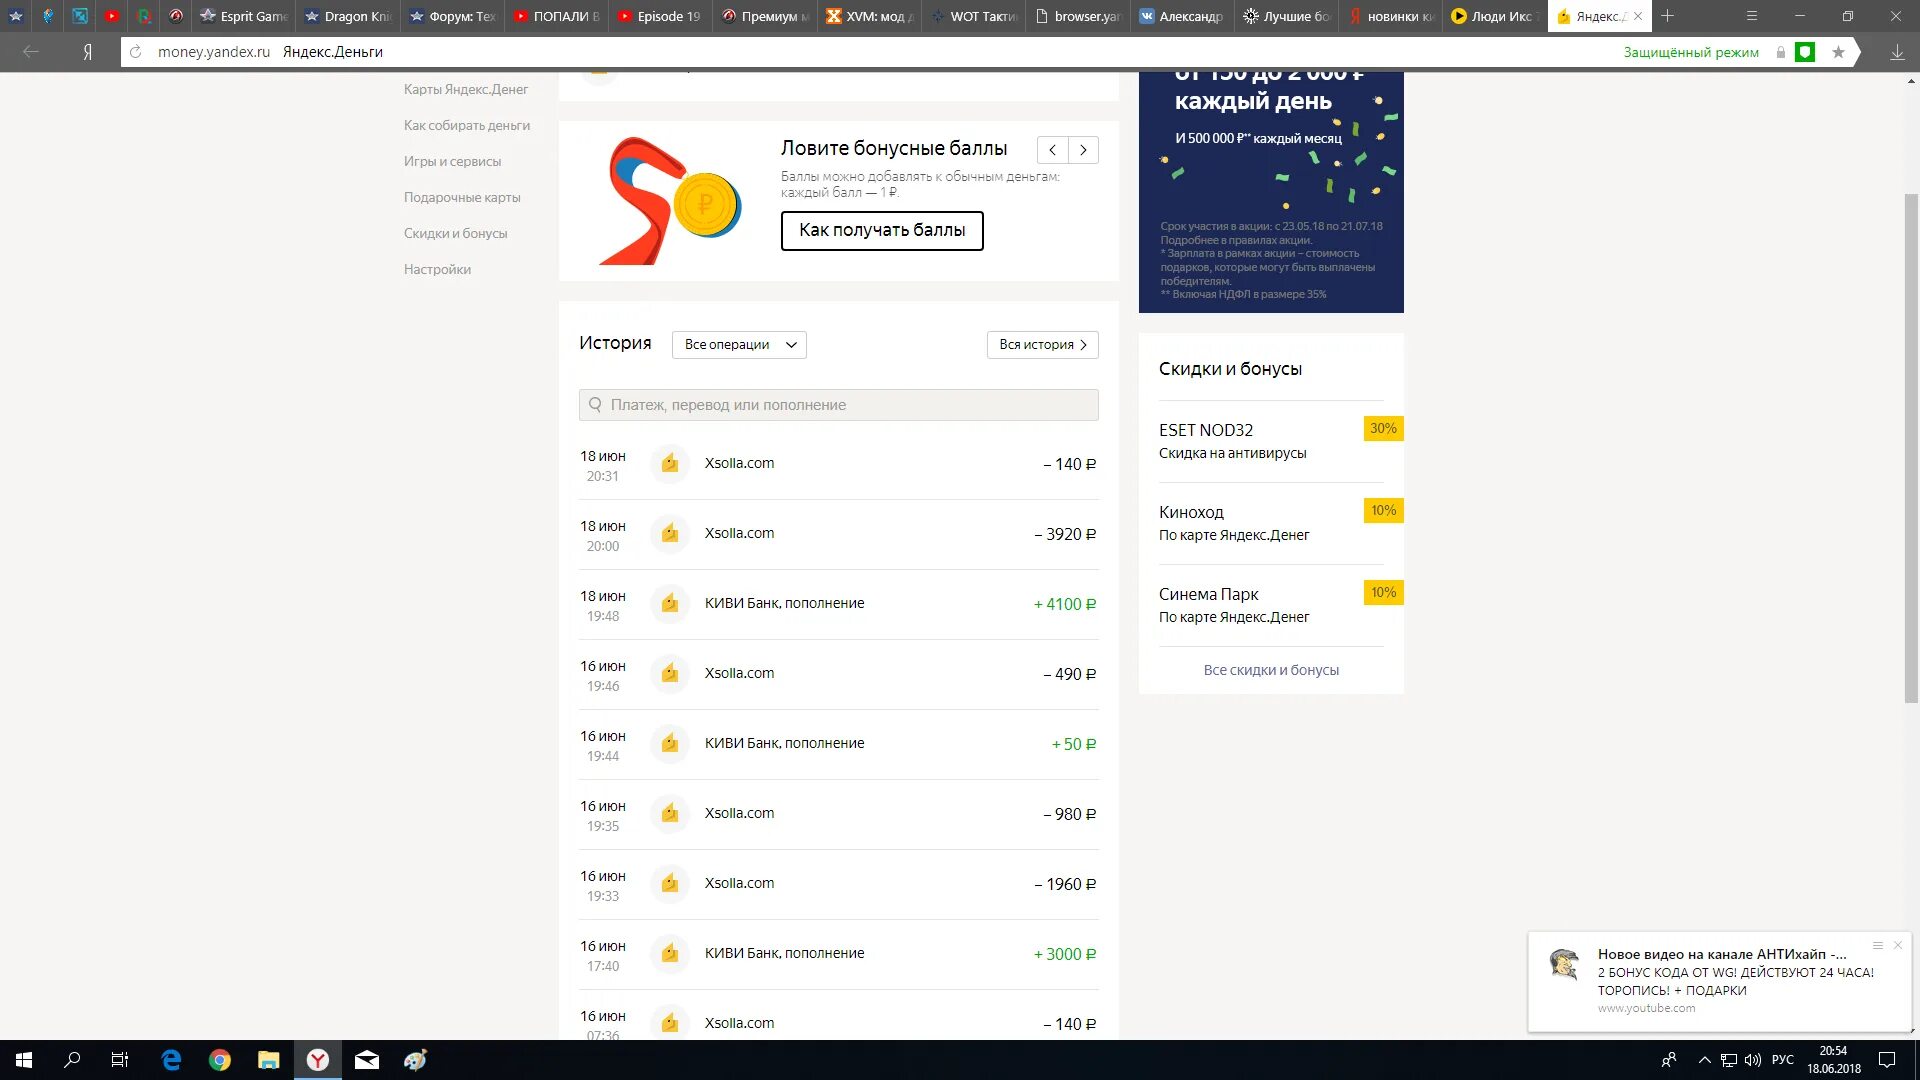This screenshot has height=1080, width=1920.
Task: Click 'РУС' language indicator
Action: coord(1782,1060)
